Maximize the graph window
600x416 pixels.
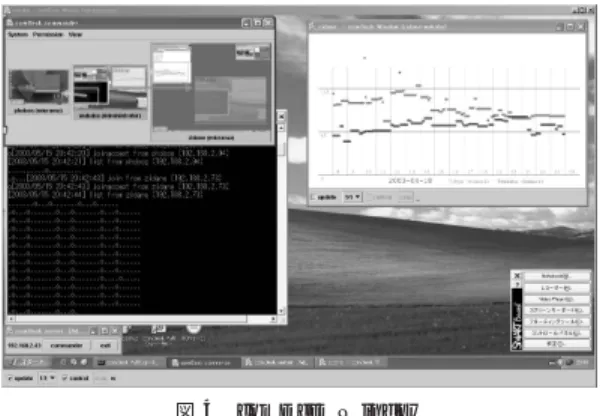tap(571, 27)
